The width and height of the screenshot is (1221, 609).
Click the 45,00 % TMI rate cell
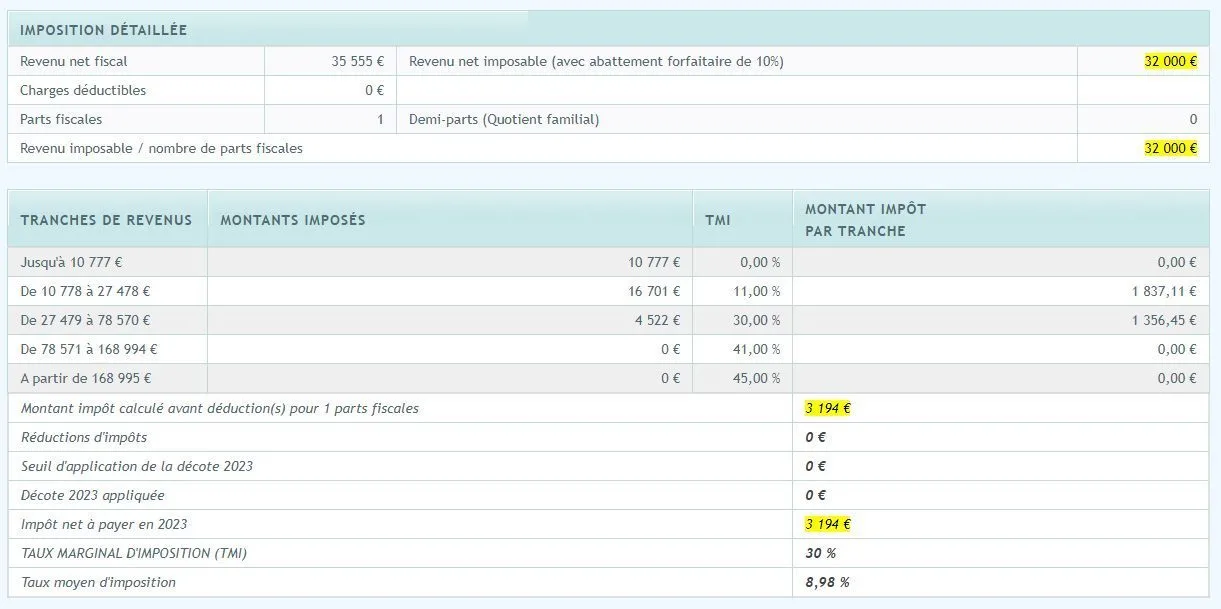click(x=760, y=378)
